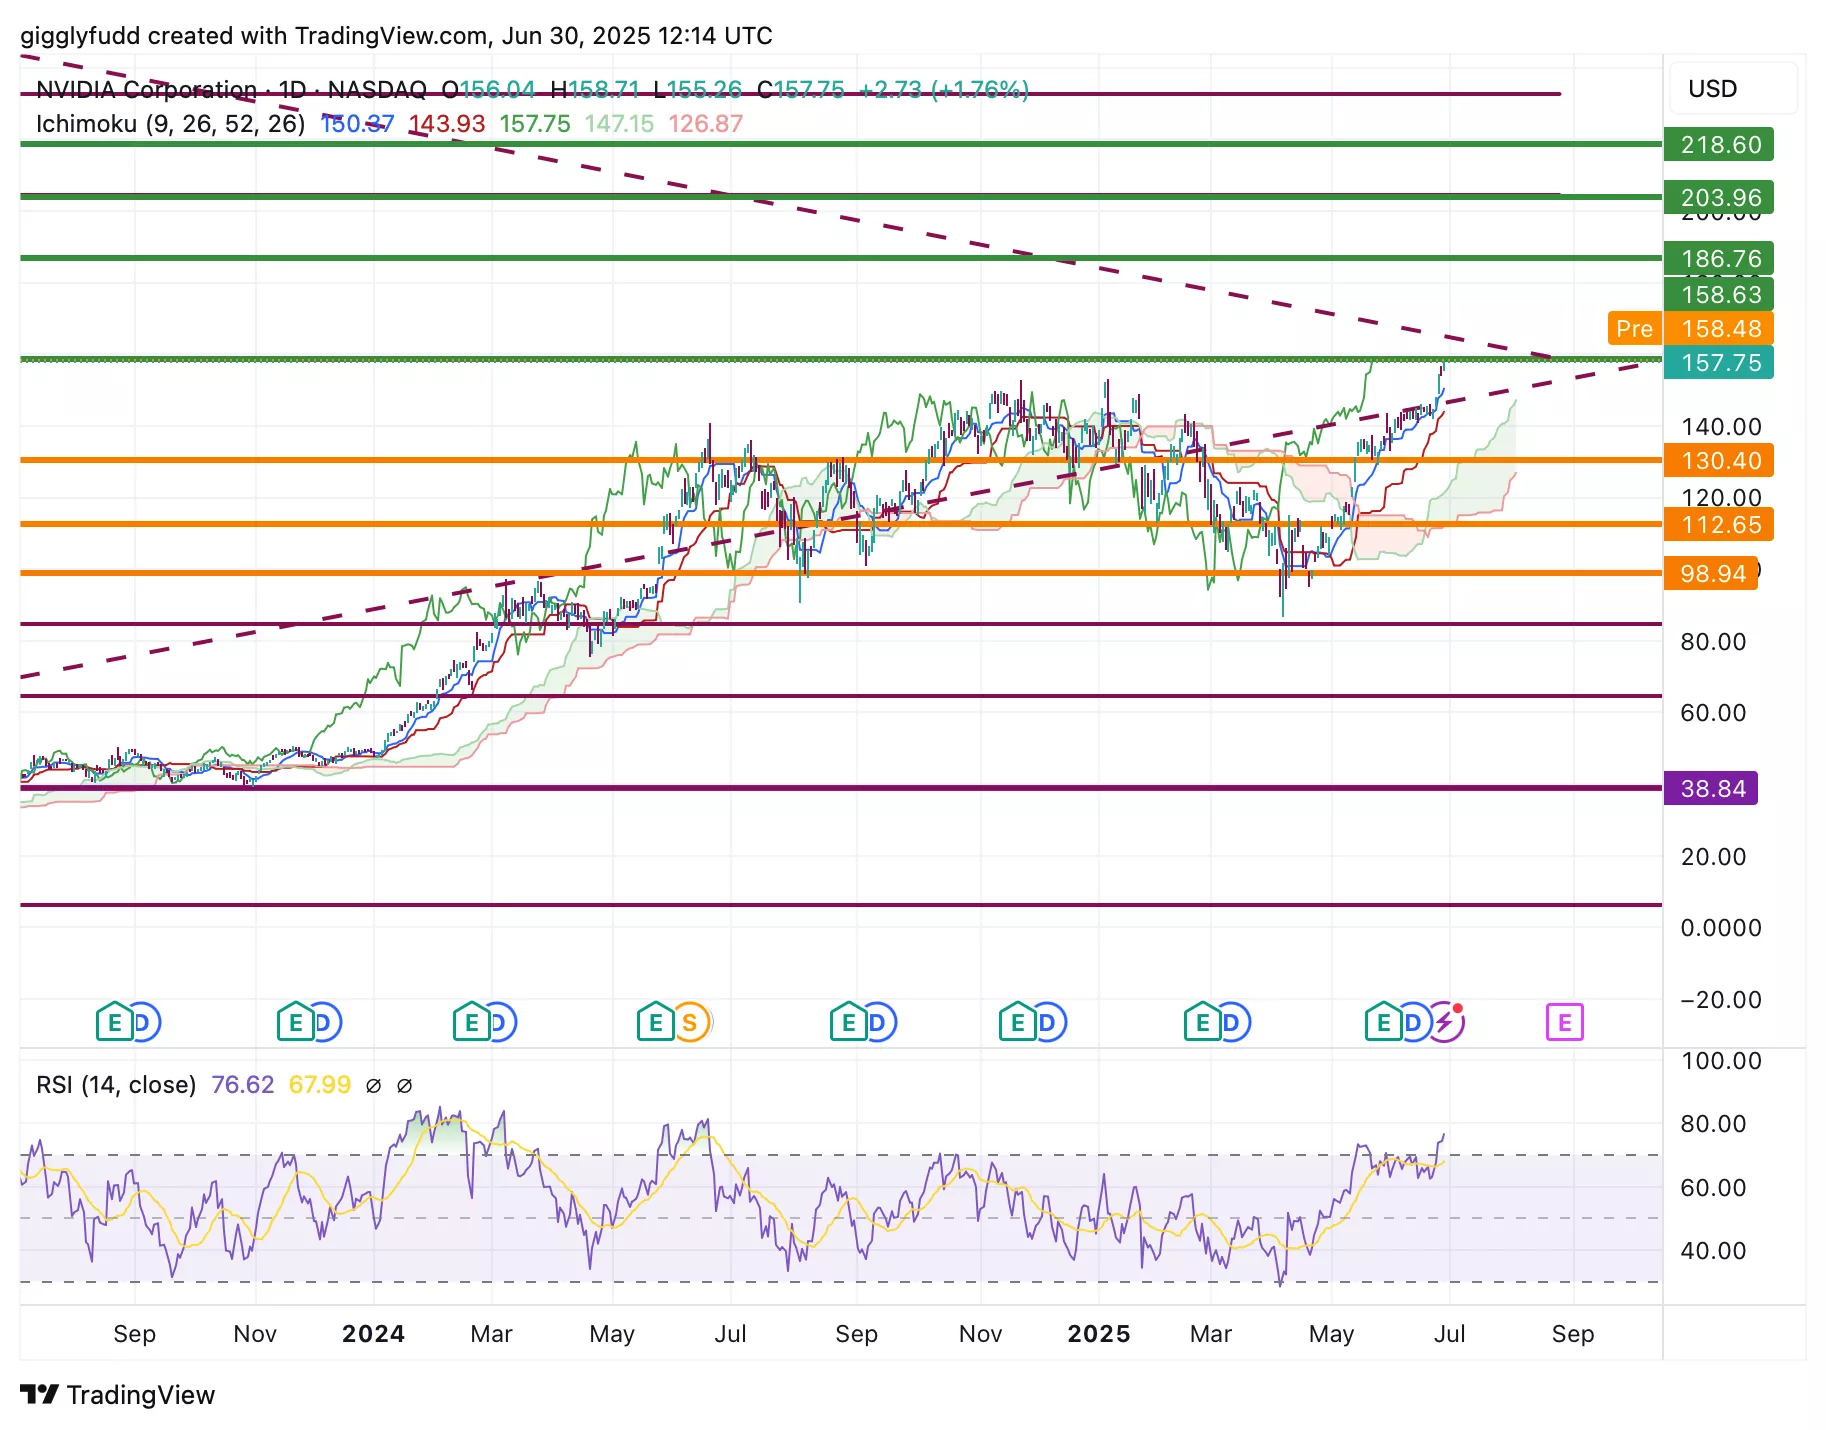Click the earnings E icon beside split marker
Viewport: 1826px width, 1430px height.
click(x=655, y=1023)
